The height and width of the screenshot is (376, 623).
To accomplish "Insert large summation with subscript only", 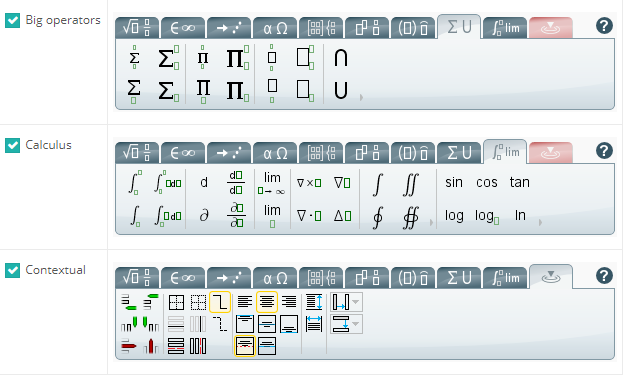I will pos(168,91).
